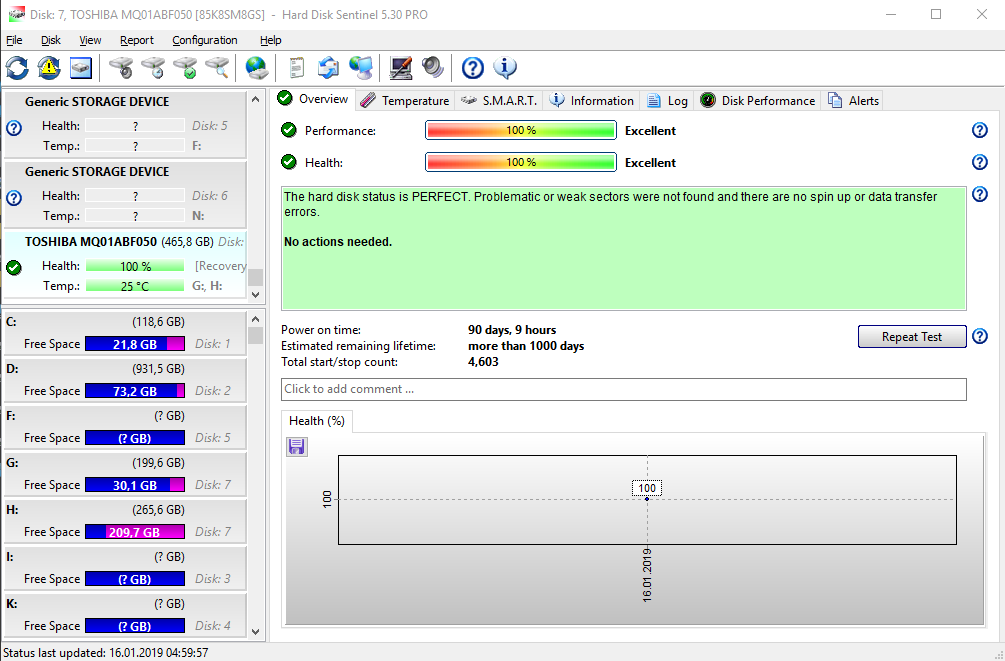
Task: Click the disk with green checkmark icon
Action: tap(185, 68)
